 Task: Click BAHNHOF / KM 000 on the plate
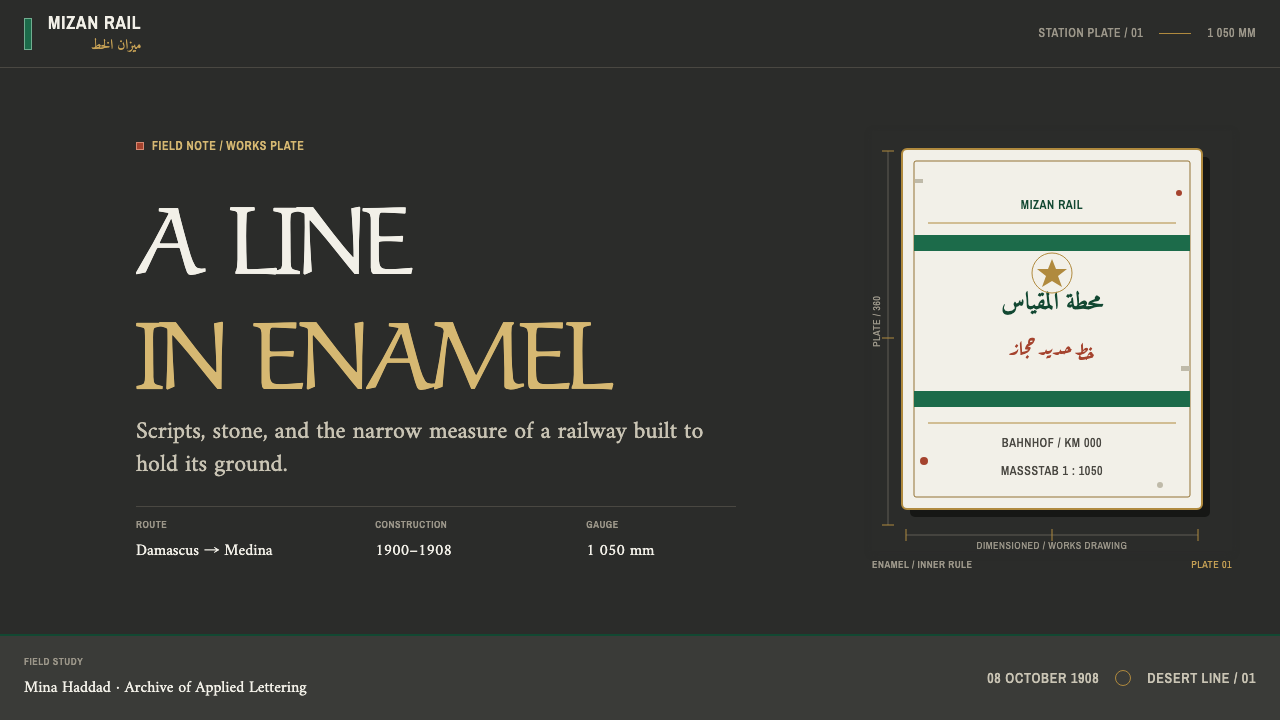1052,443
